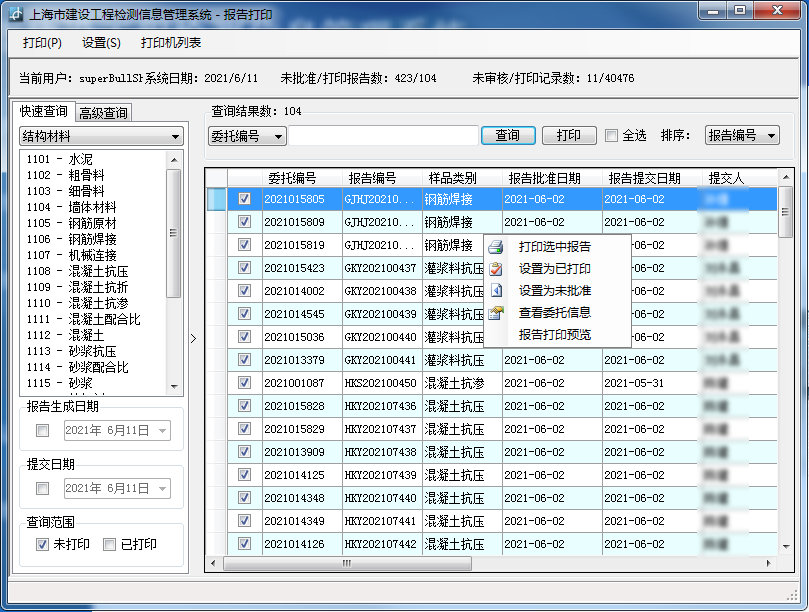Click the printer icon beside 打印选中报告
Image resolution: width=809 pixels, height=612 pixels.
click(x=496, y=247)
